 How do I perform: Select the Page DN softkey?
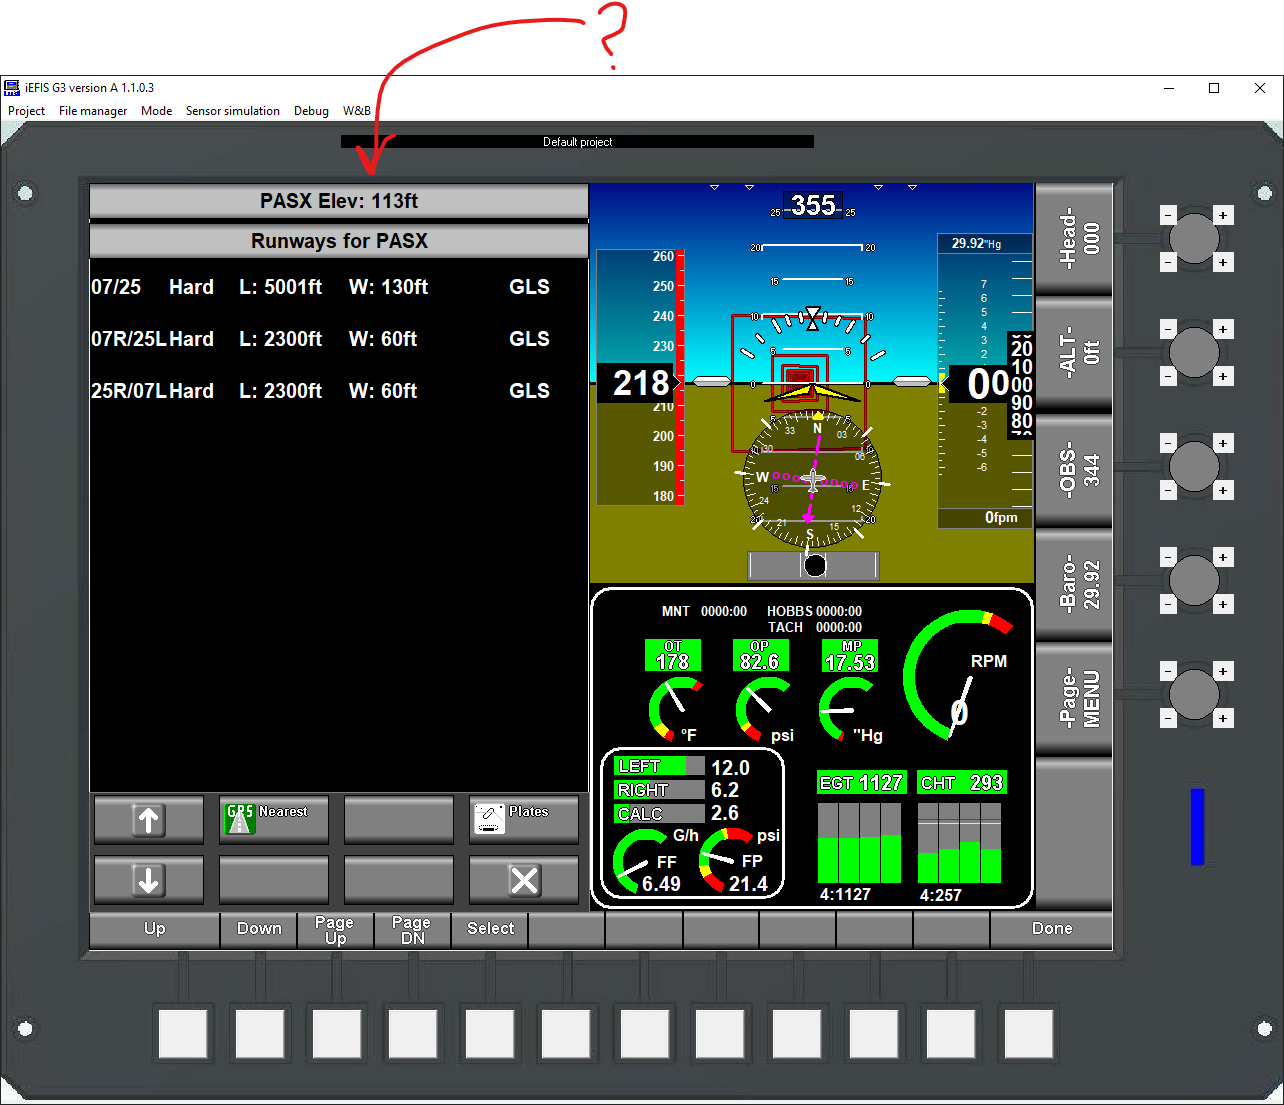pos(412,929)
